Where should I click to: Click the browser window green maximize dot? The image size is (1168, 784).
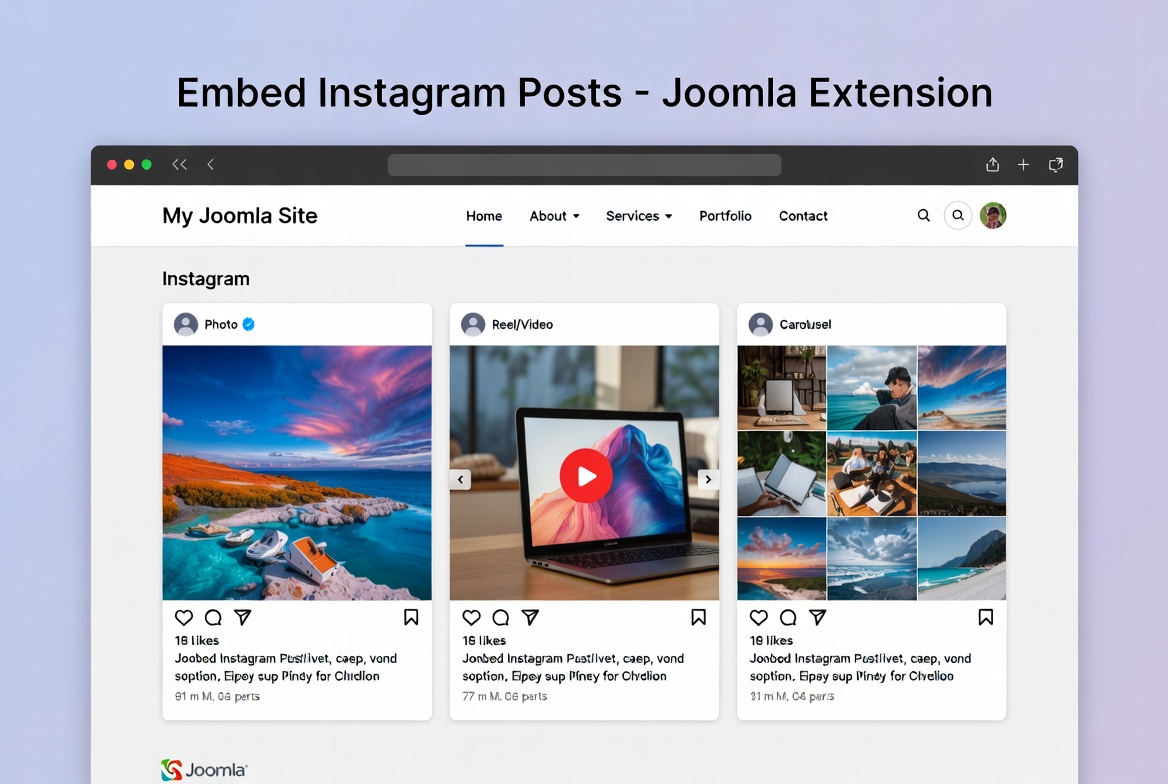[x=147, y=165]
